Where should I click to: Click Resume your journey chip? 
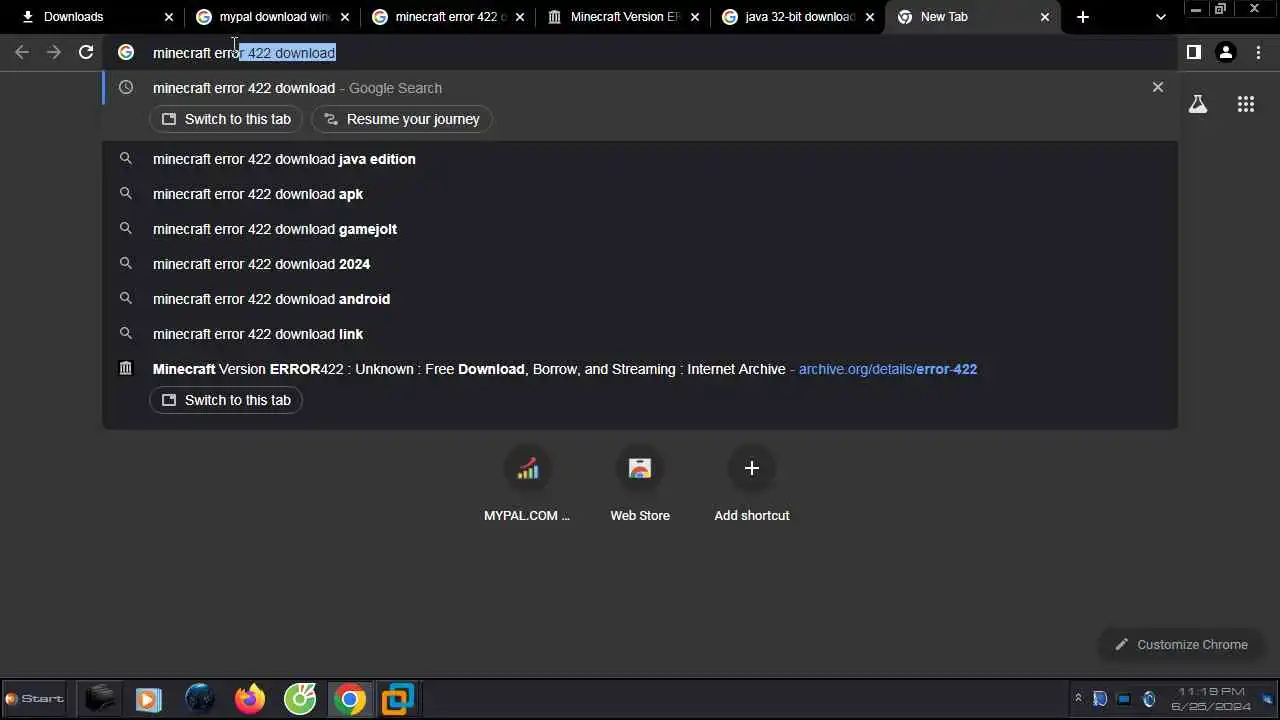click(x=402, y=119)
